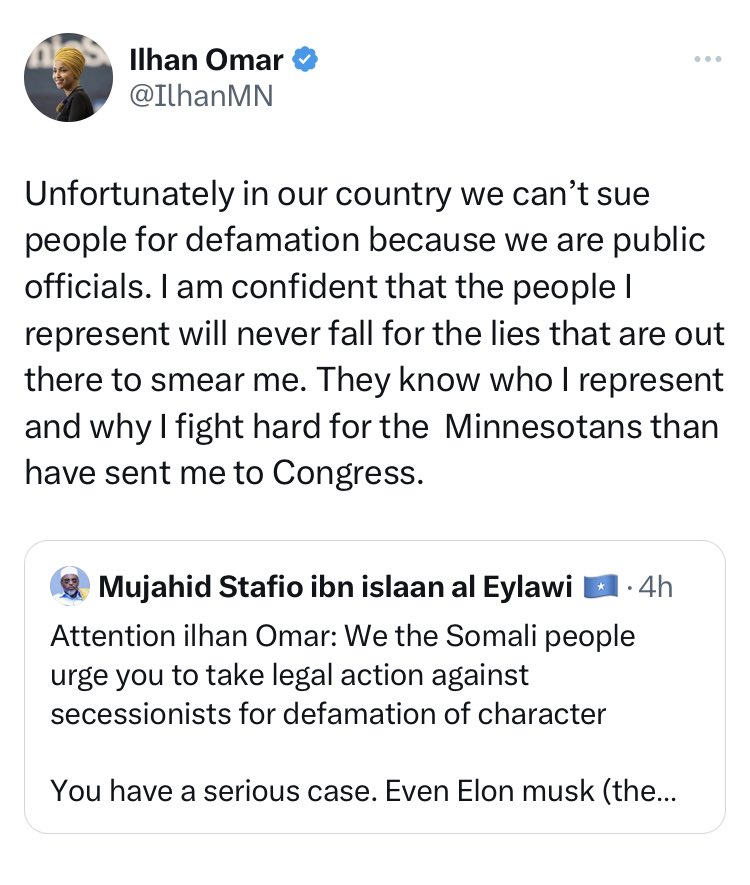Click the line starting "there to smear me"

click(x=373, y=380)
